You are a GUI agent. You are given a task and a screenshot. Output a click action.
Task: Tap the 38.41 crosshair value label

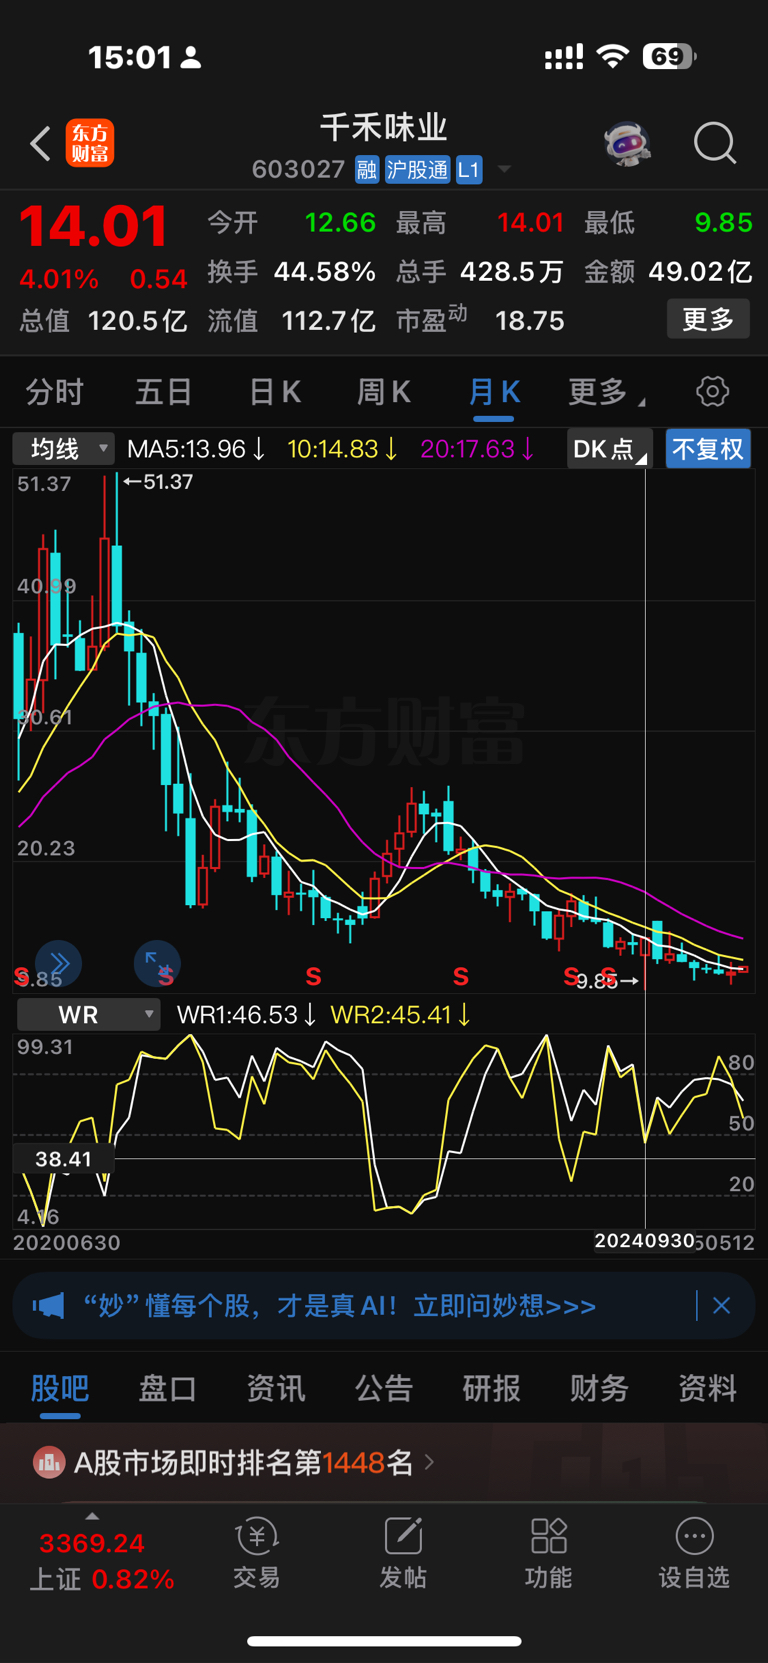(63, 1159)
